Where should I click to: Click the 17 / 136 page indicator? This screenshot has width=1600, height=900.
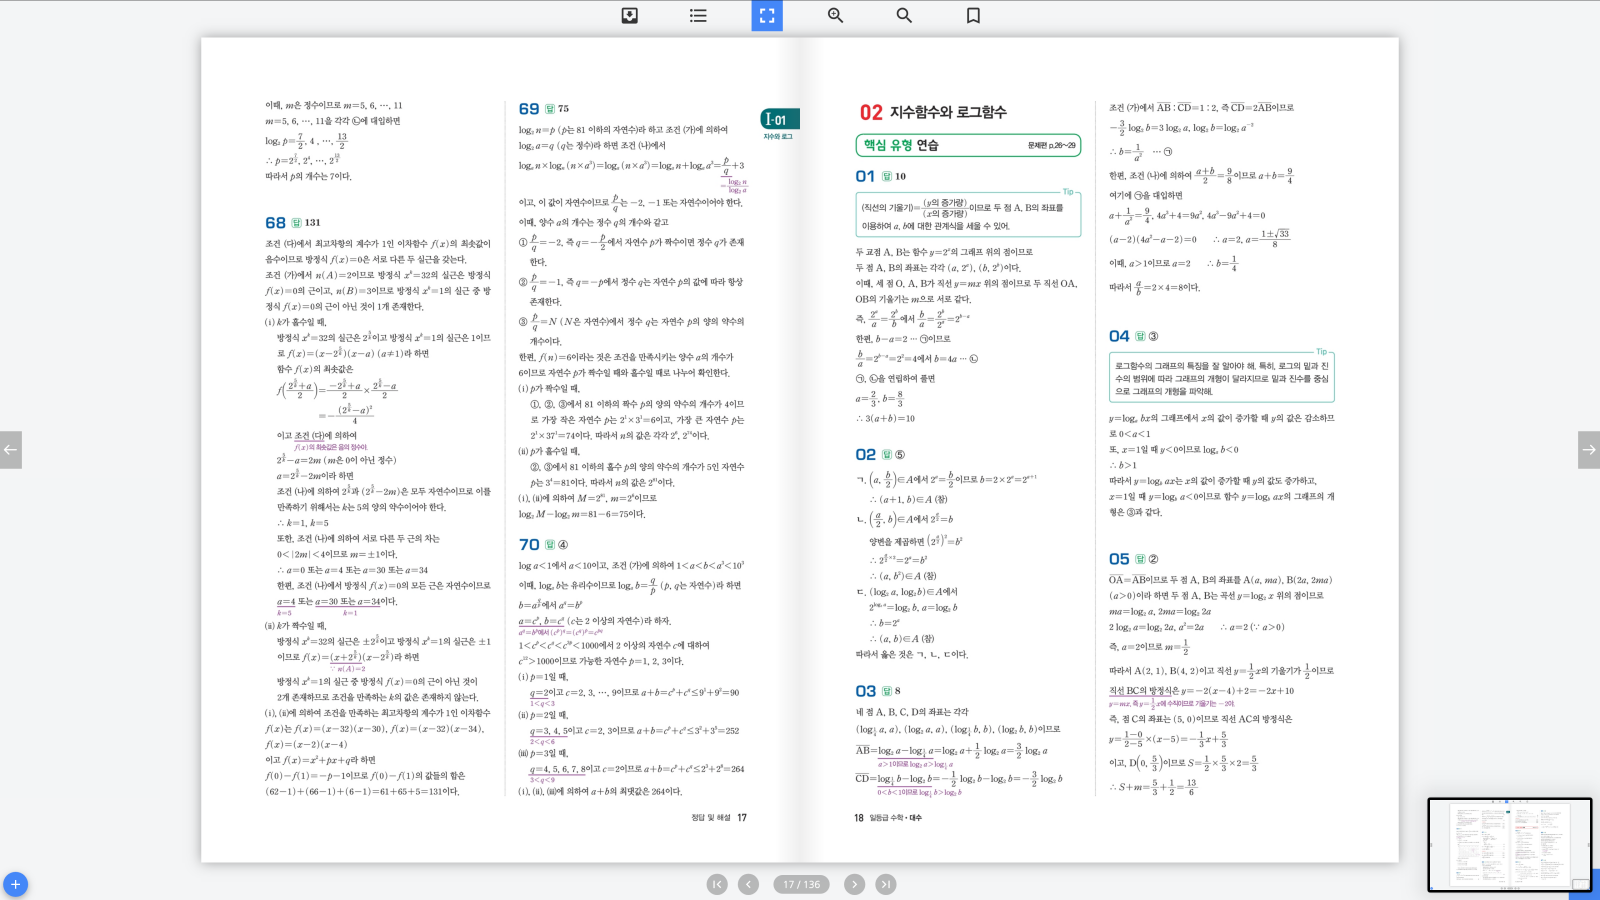click(801, 884)
